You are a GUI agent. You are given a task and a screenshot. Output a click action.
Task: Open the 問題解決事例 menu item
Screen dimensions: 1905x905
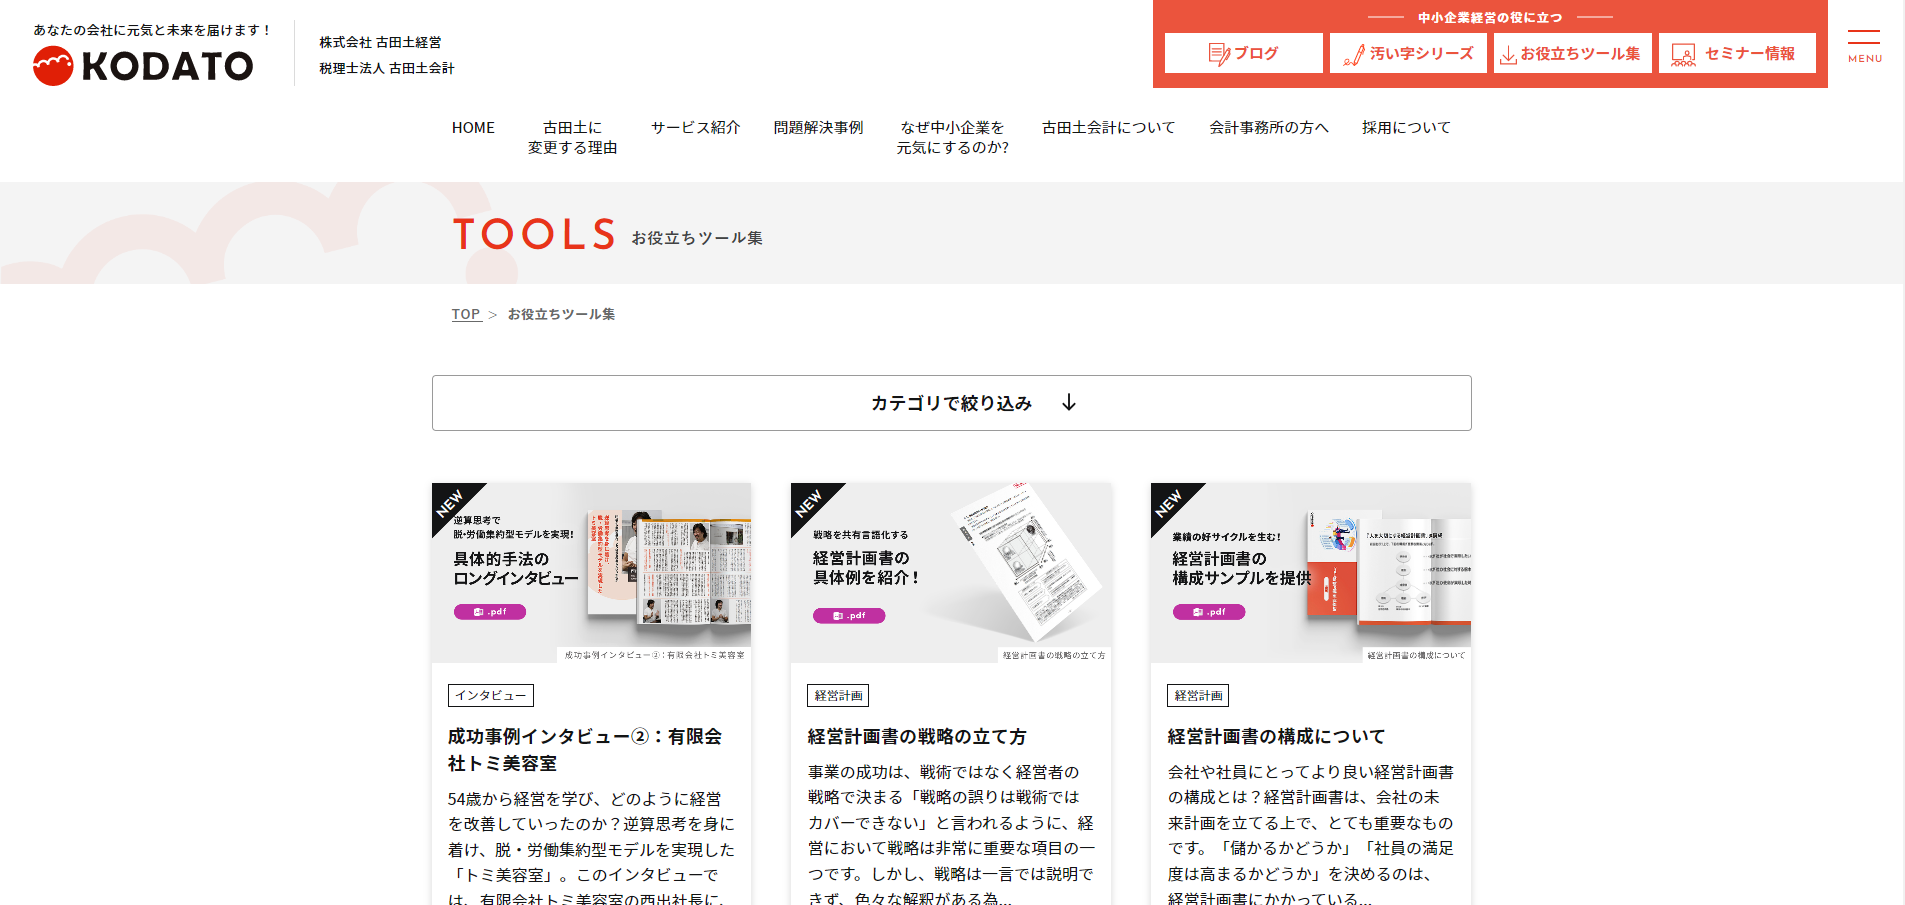click(x=818, y=128)
